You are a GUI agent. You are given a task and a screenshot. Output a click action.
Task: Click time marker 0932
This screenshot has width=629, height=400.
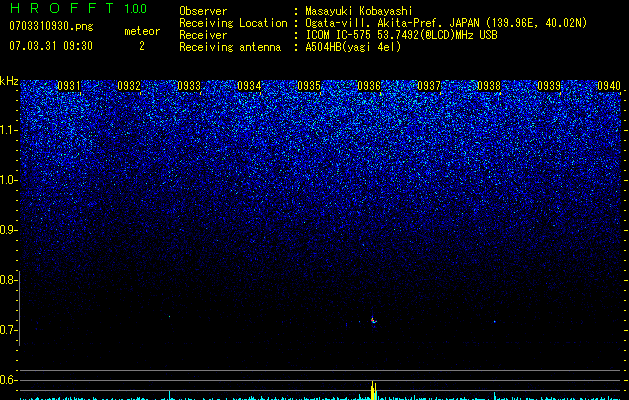[129, 86]
